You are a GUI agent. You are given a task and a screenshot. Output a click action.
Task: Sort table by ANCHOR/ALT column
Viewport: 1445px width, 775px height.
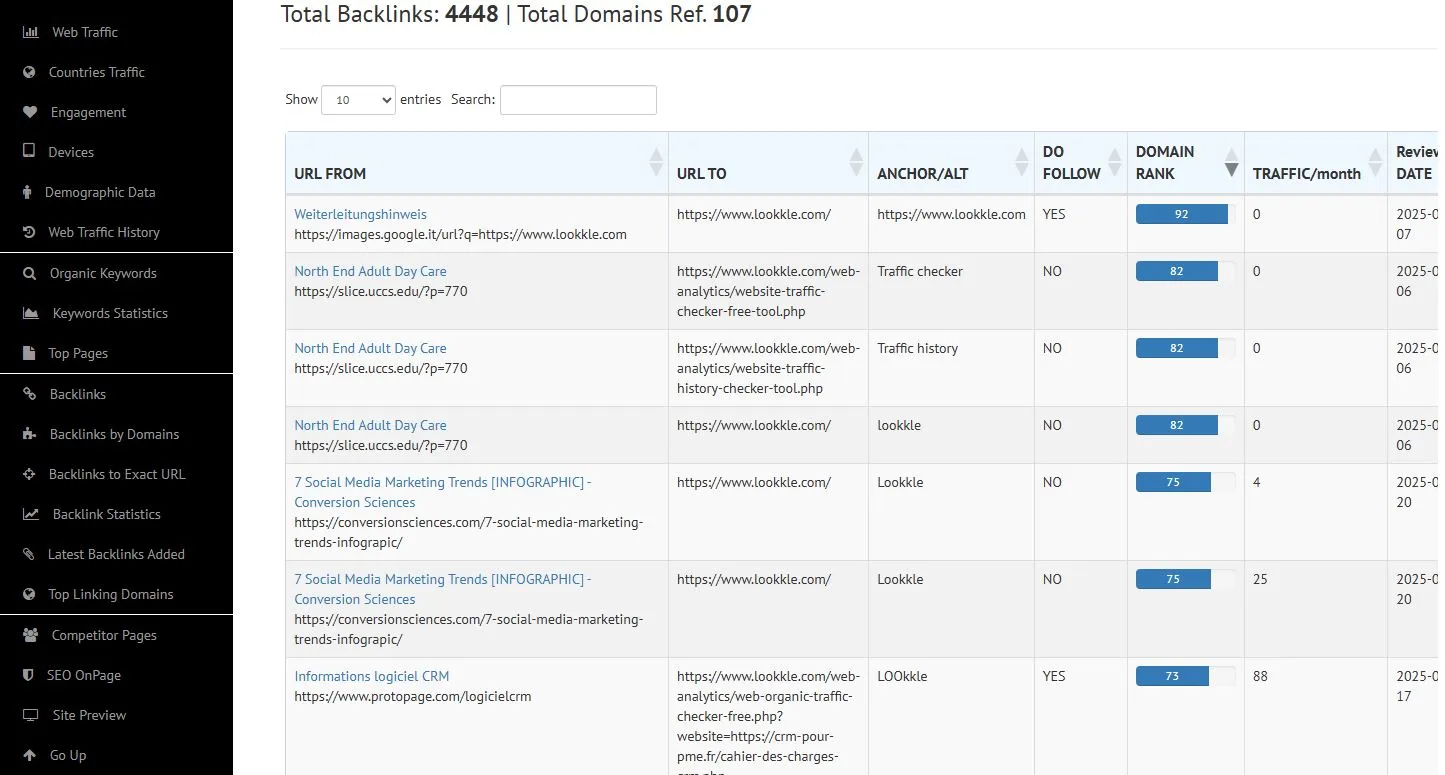click(952, 163)
